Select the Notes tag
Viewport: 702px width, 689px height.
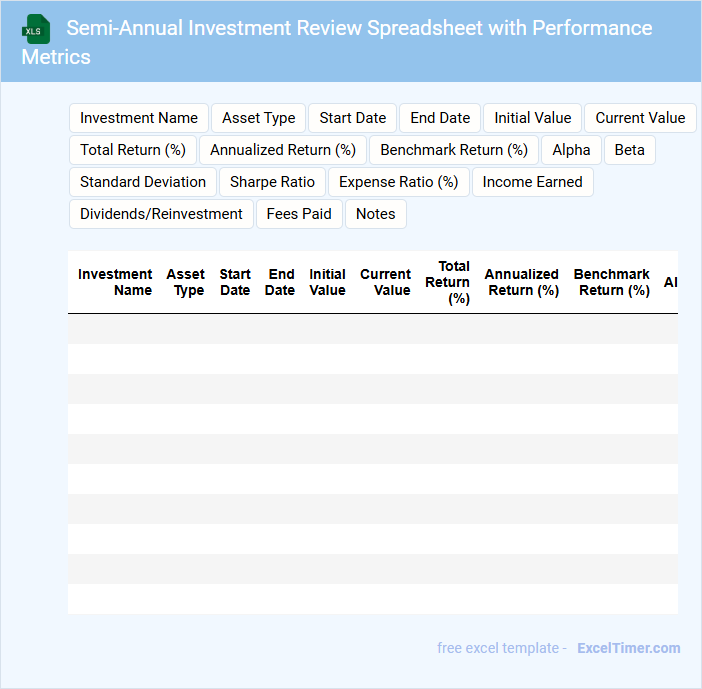click(x=376, y=214)
